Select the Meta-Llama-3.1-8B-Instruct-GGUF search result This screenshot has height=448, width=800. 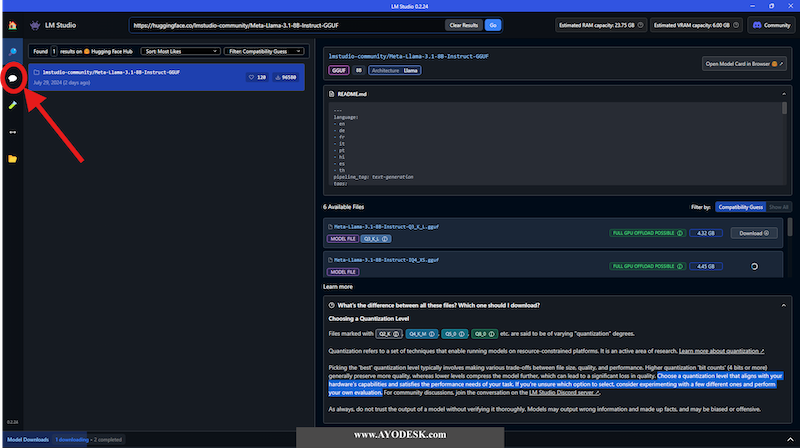(166, 77)
